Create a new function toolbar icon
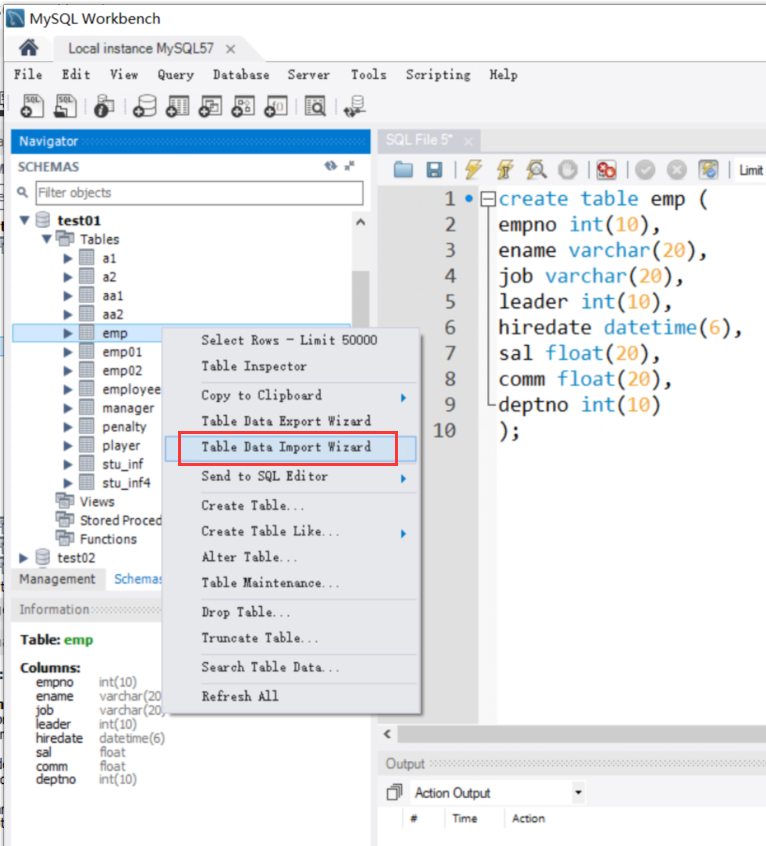This screenshot has width=766, height=846. [276, 106]
